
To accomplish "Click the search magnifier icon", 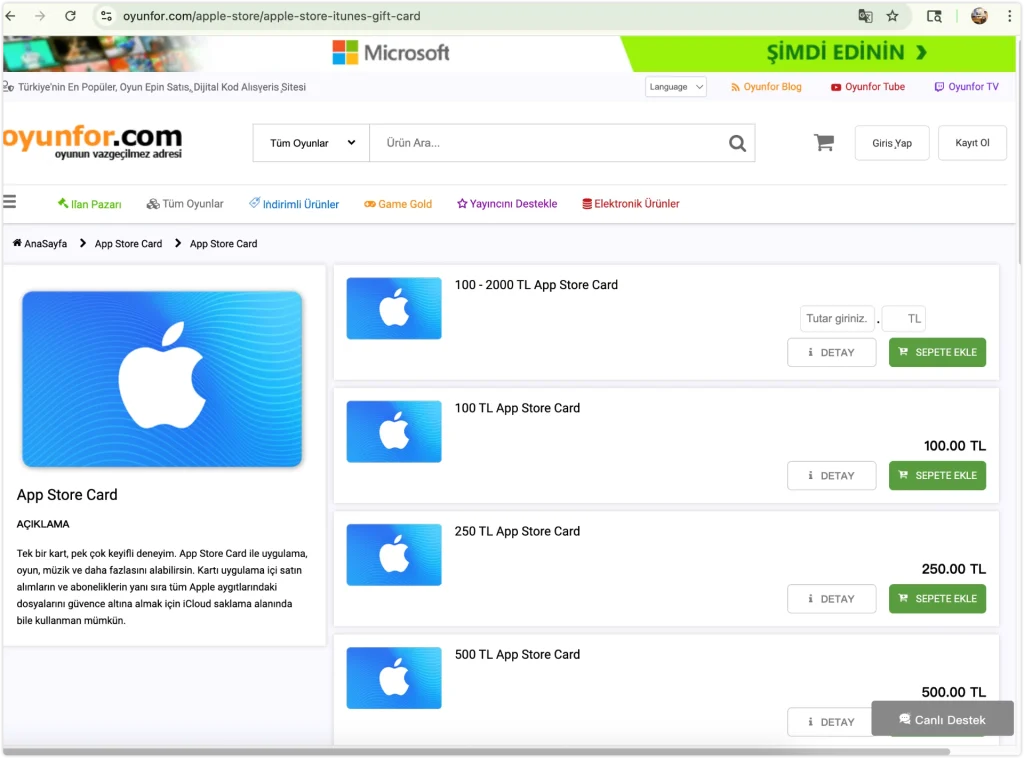I will click(737, 143).
